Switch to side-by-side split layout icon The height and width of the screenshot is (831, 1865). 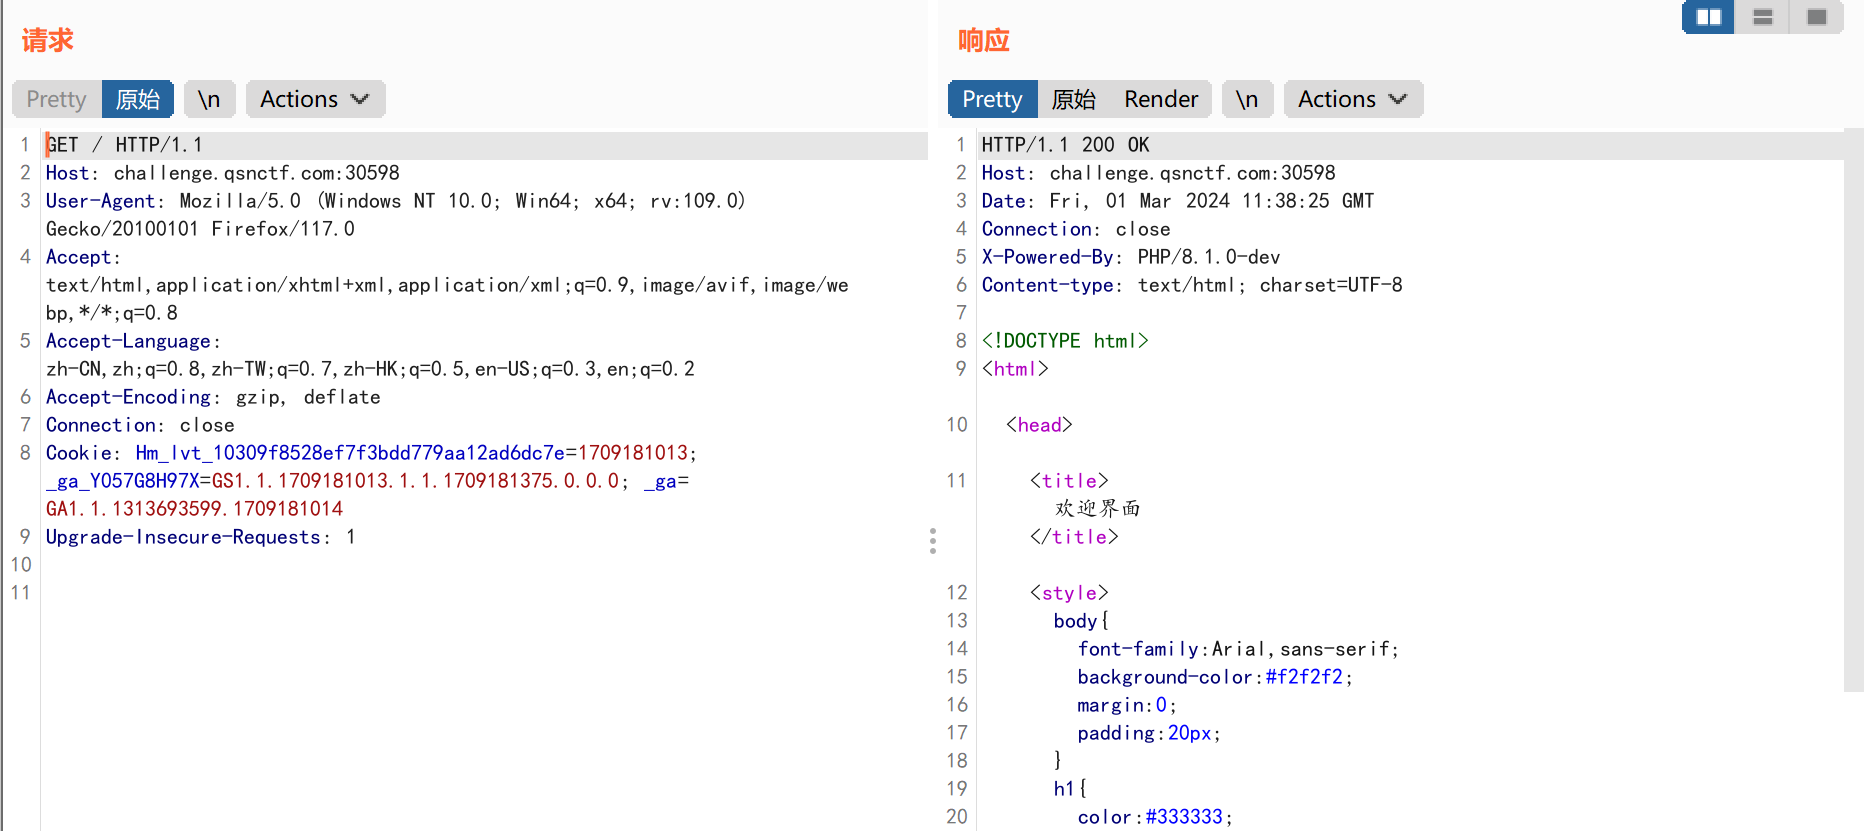1708,17
